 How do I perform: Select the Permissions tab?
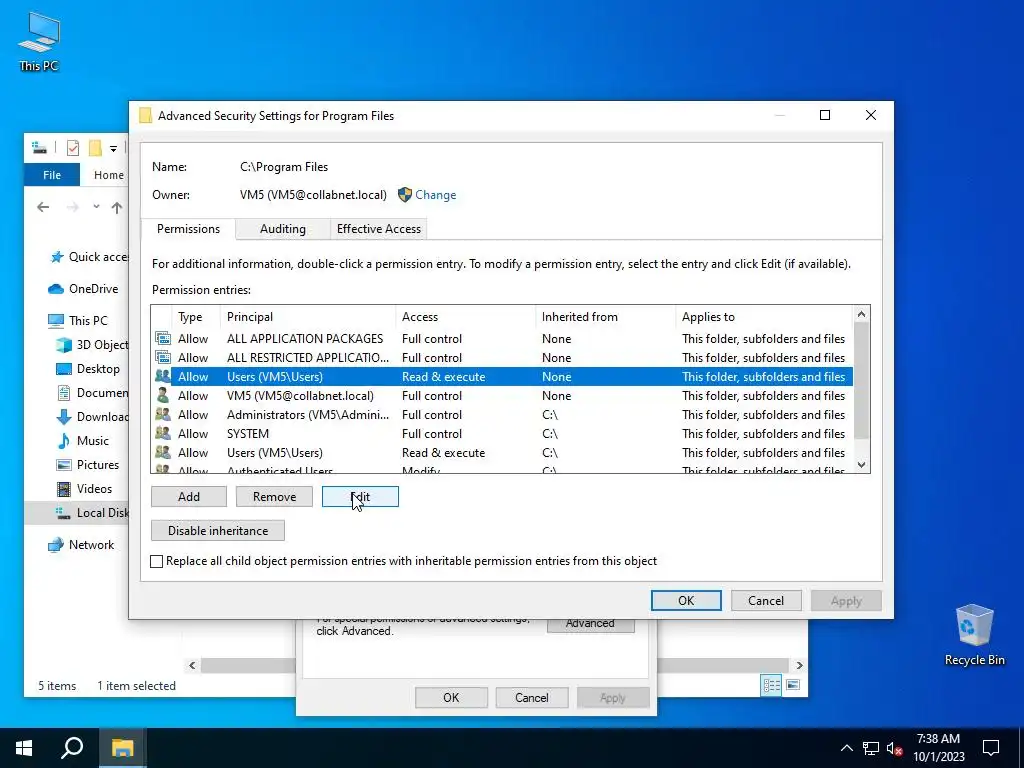tap(188, 229)
